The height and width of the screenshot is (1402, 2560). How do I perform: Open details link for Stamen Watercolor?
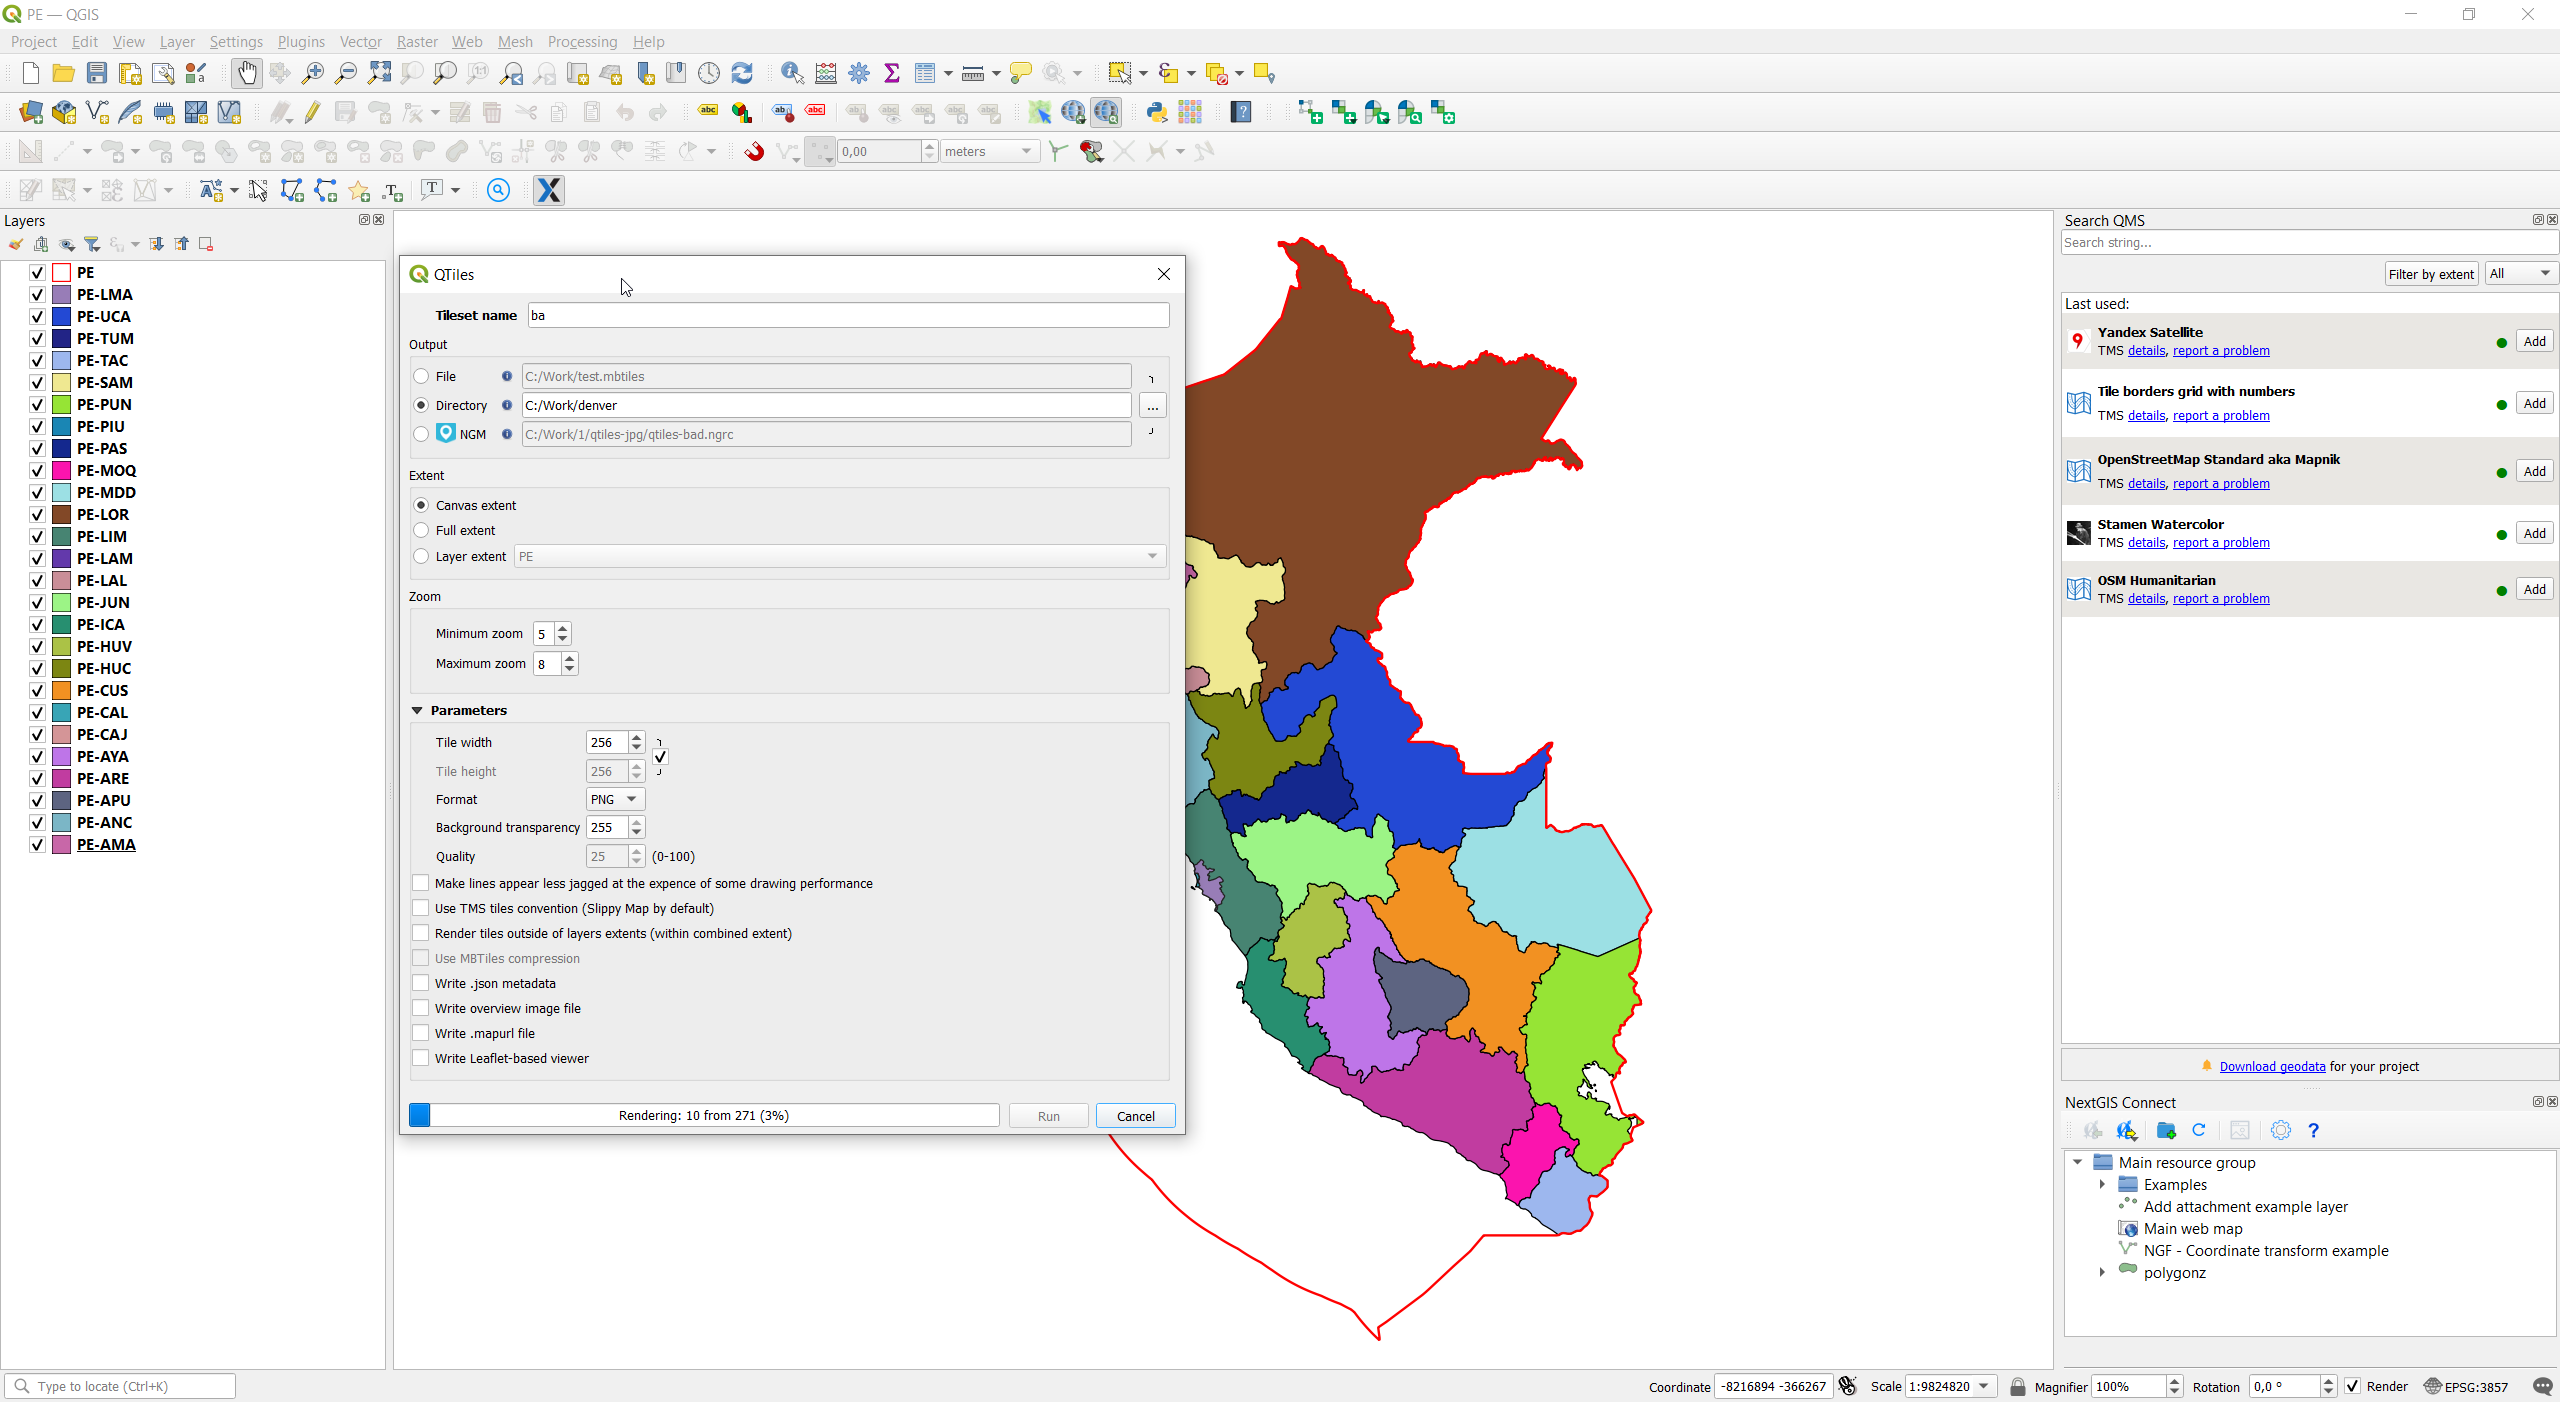[x=2145, y=542]
